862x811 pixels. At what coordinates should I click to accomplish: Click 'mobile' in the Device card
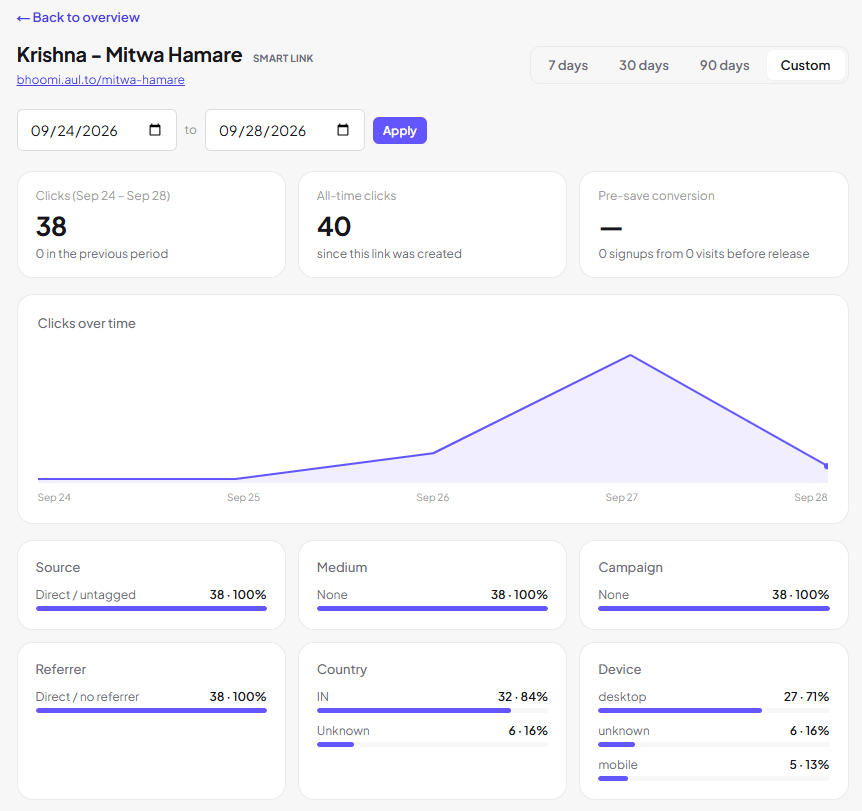[618, 765]
